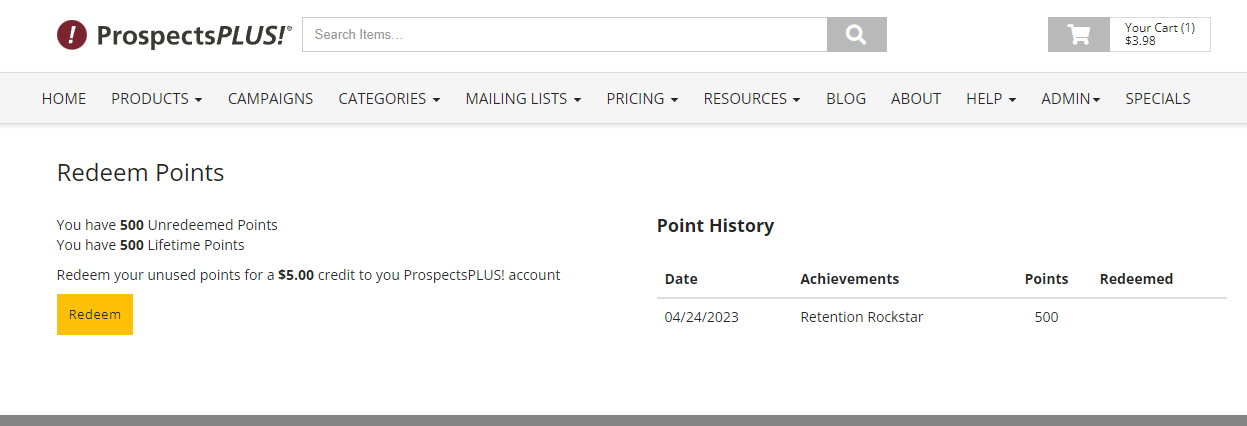Open the BLOG page
The width and height of the screenshot is (1247, 426).
(x=846, y=98)
